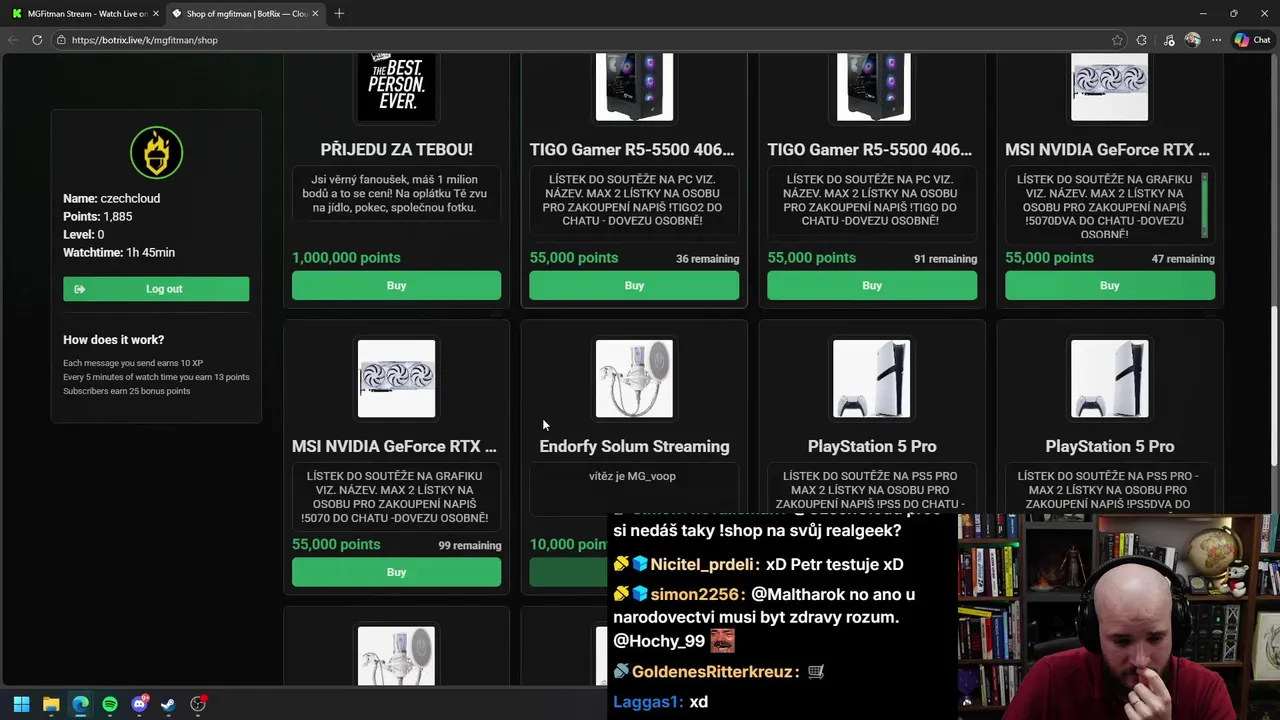Screen dimensions: 1280x720
Task: Click the PC image of TIGO Gamer with 36 remaining
Action: [634, 87]
